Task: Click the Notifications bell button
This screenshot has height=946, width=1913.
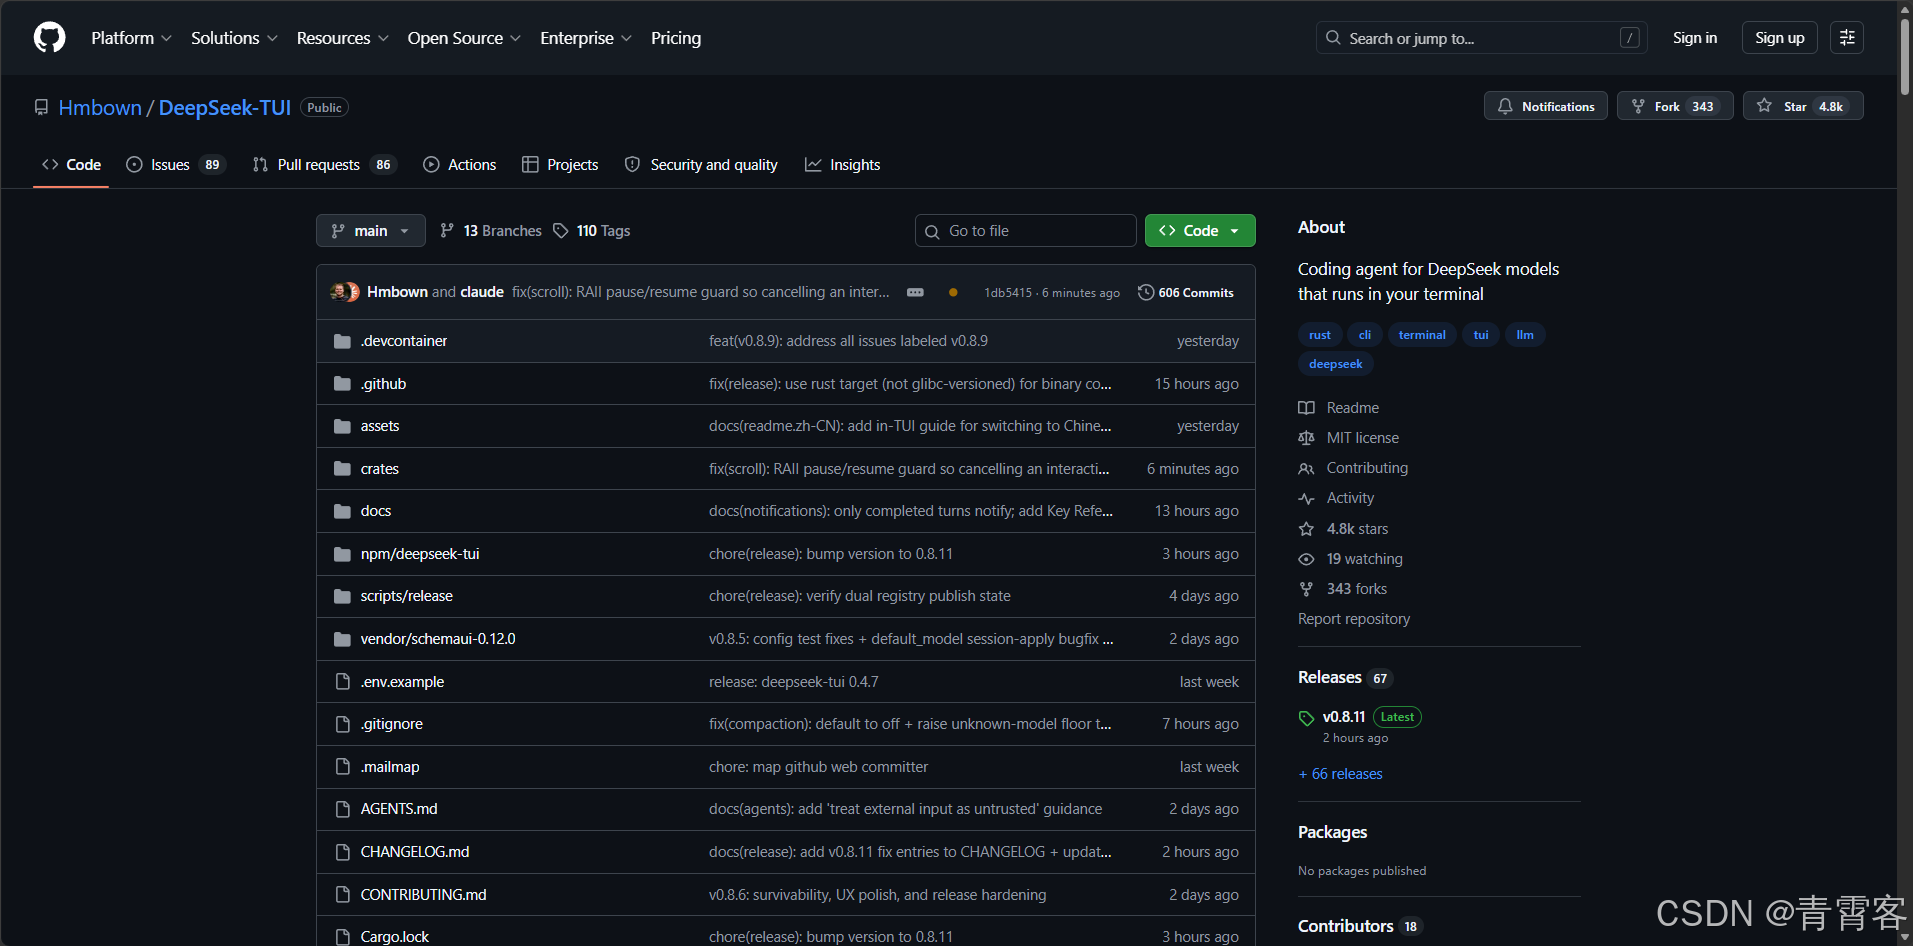Action: tap(1546, 106)
